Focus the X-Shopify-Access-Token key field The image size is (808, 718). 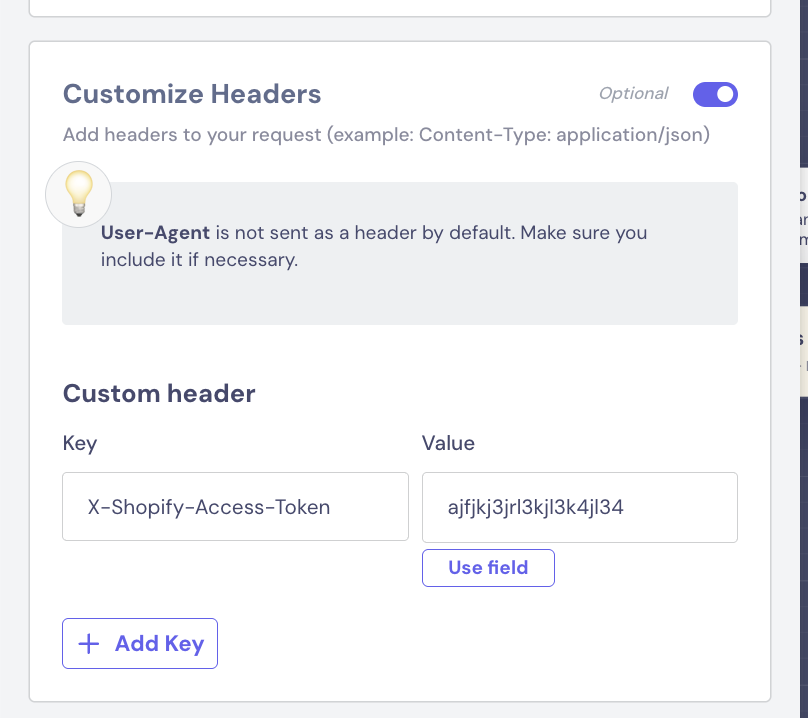coord(235,507)
